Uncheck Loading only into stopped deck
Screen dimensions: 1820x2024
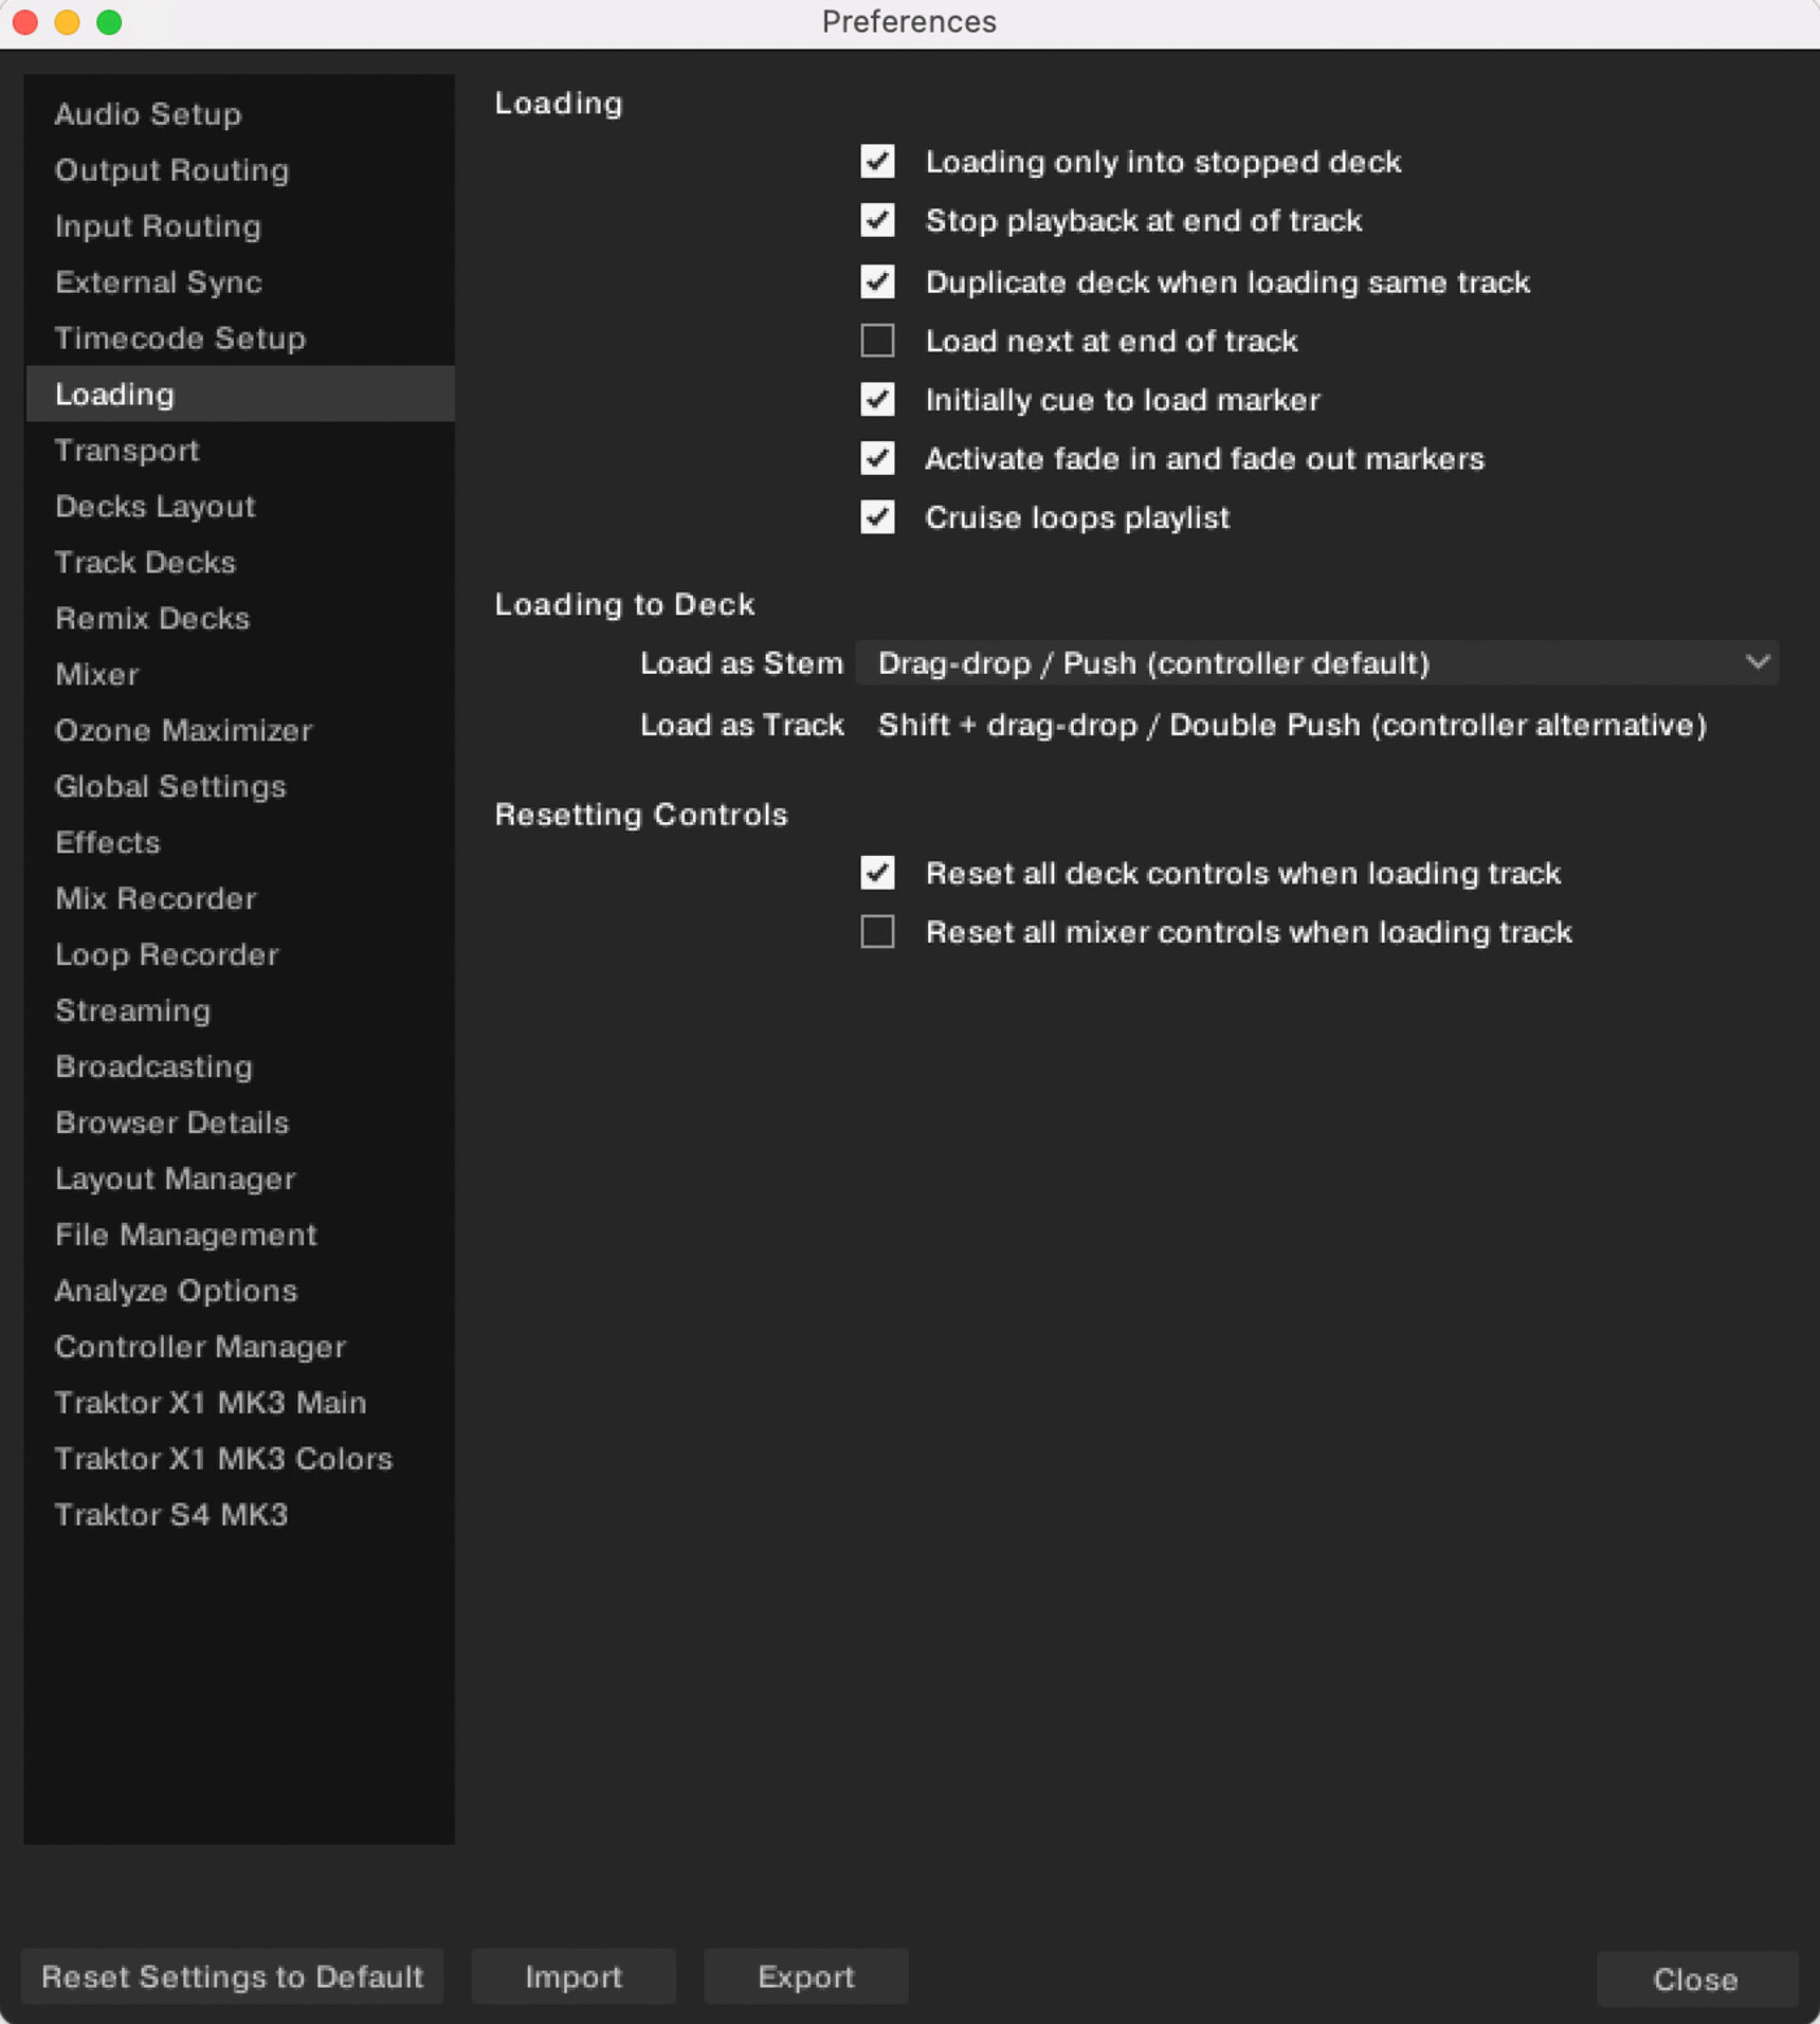tap(877, 162)
